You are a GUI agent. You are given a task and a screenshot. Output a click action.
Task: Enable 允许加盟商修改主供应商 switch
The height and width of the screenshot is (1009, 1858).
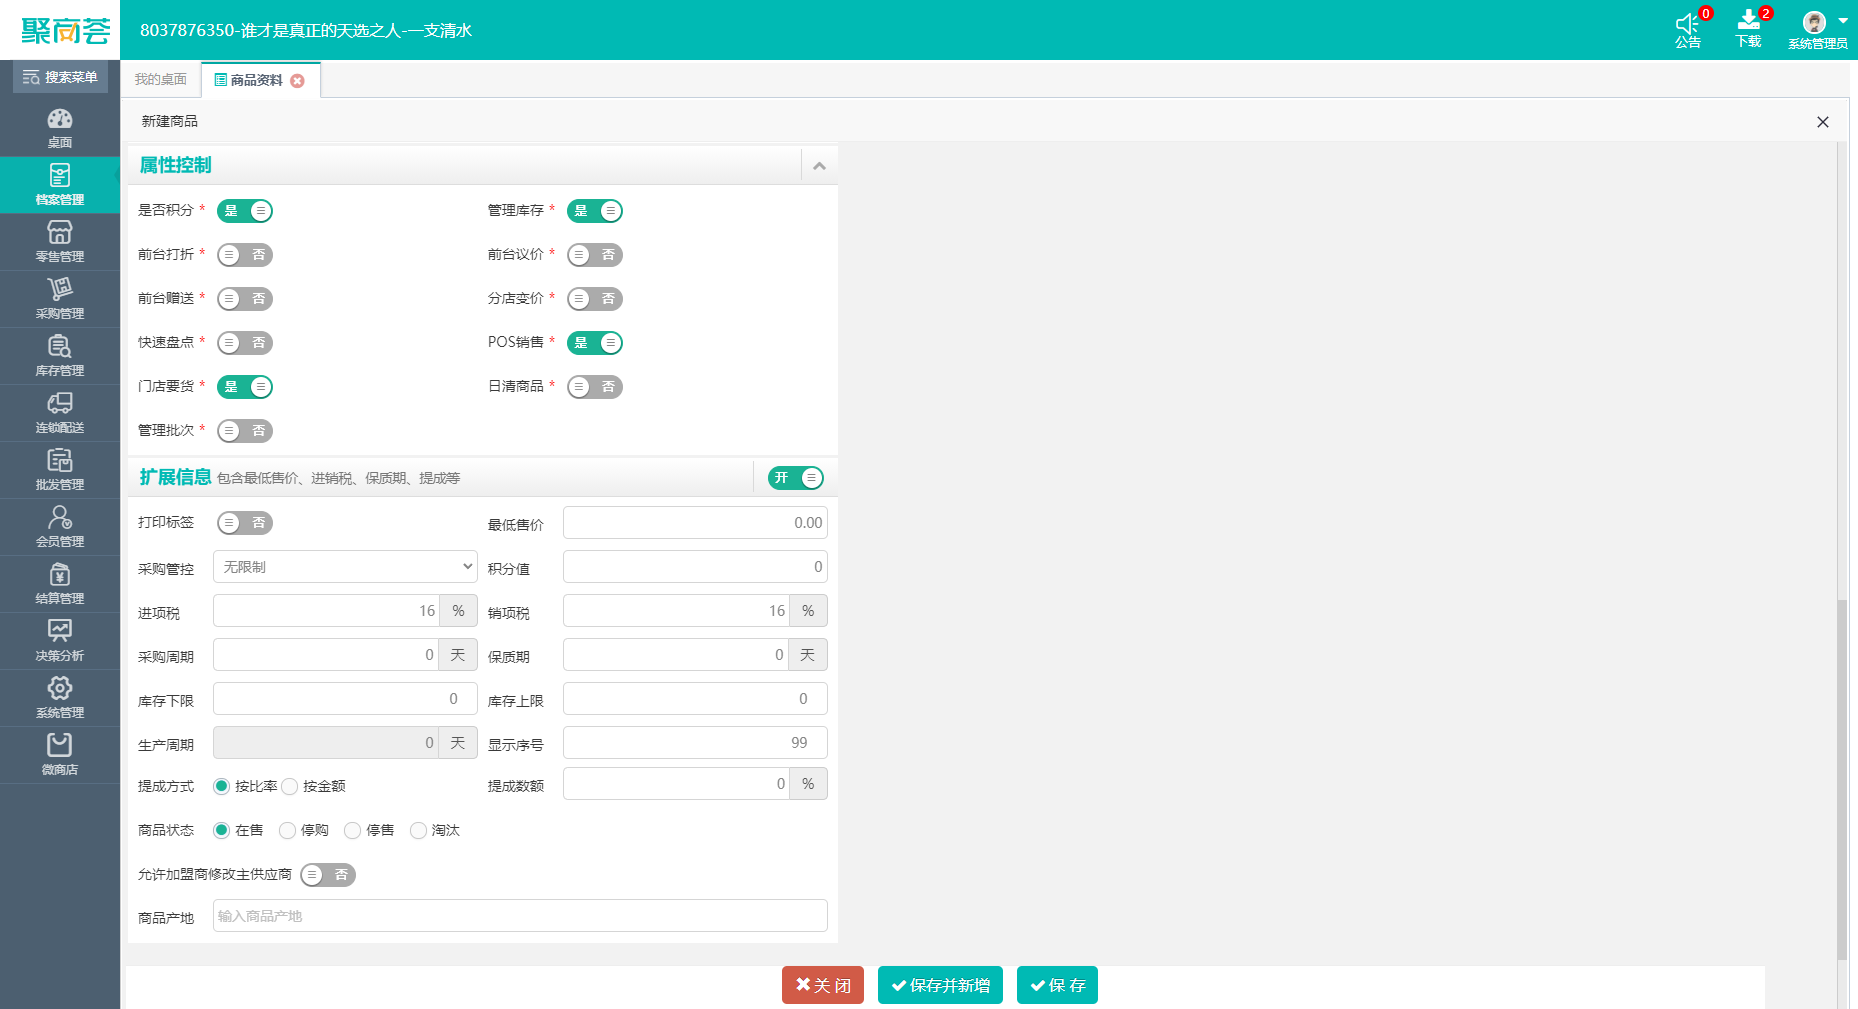point(328,875)
